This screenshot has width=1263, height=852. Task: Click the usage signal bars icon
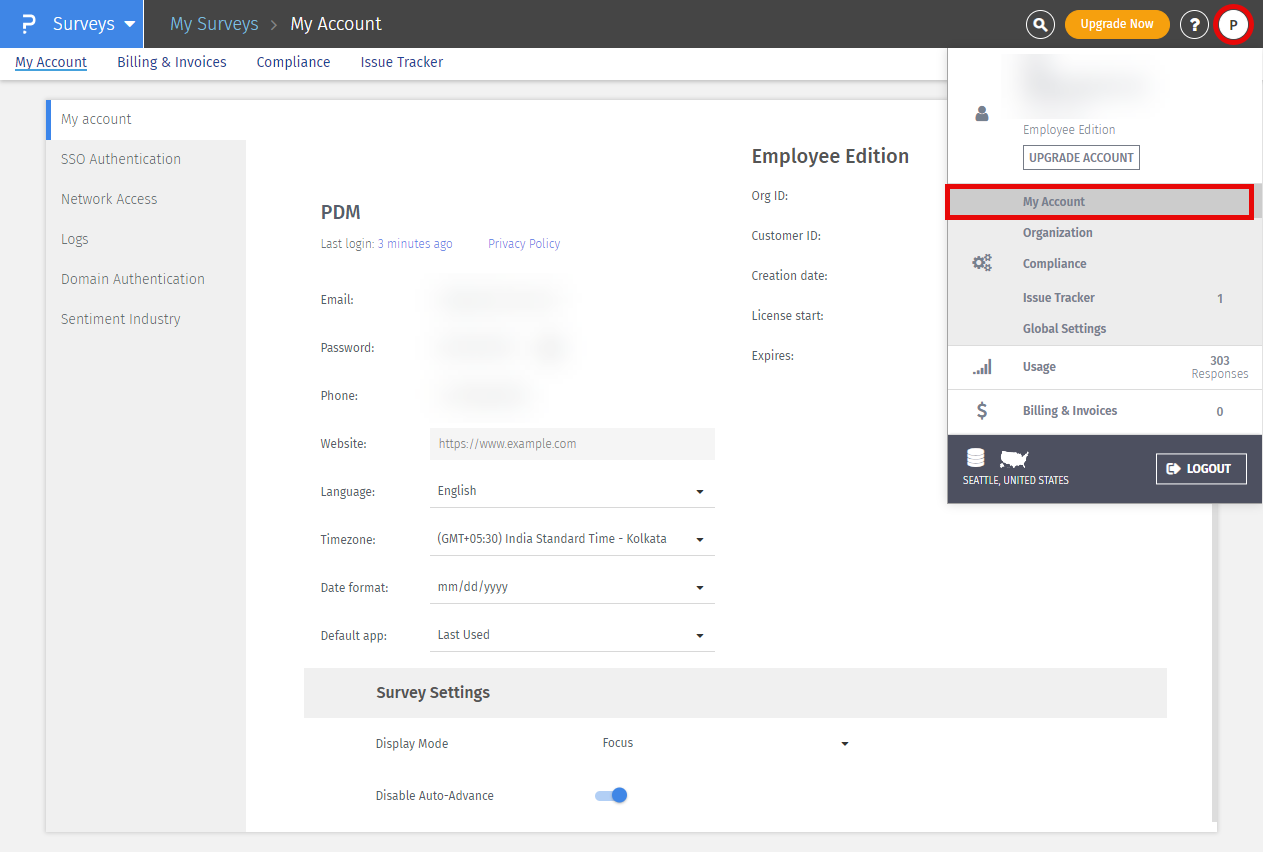982,367
